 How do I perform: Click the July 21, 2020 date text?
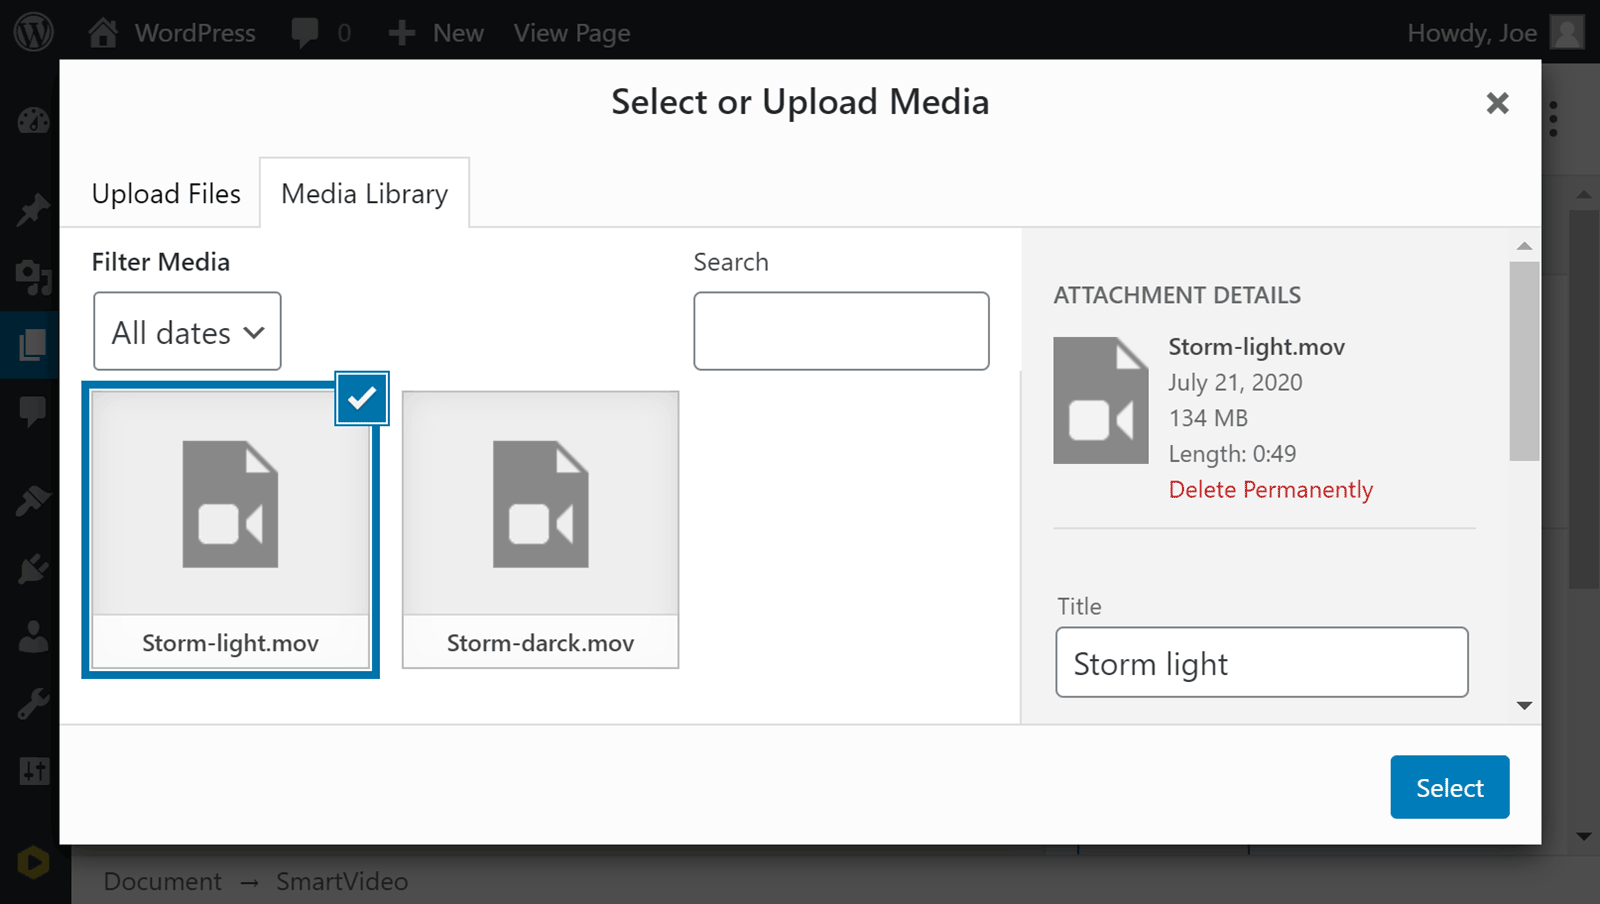tap(1235, 382)
